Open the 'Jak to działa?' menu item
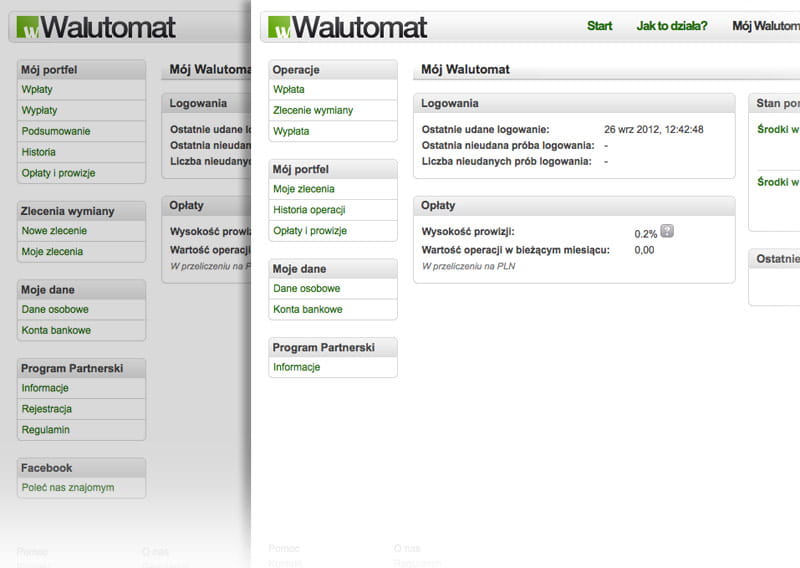Viewport: 800px width, 568px height. click(x=671, y=26)
